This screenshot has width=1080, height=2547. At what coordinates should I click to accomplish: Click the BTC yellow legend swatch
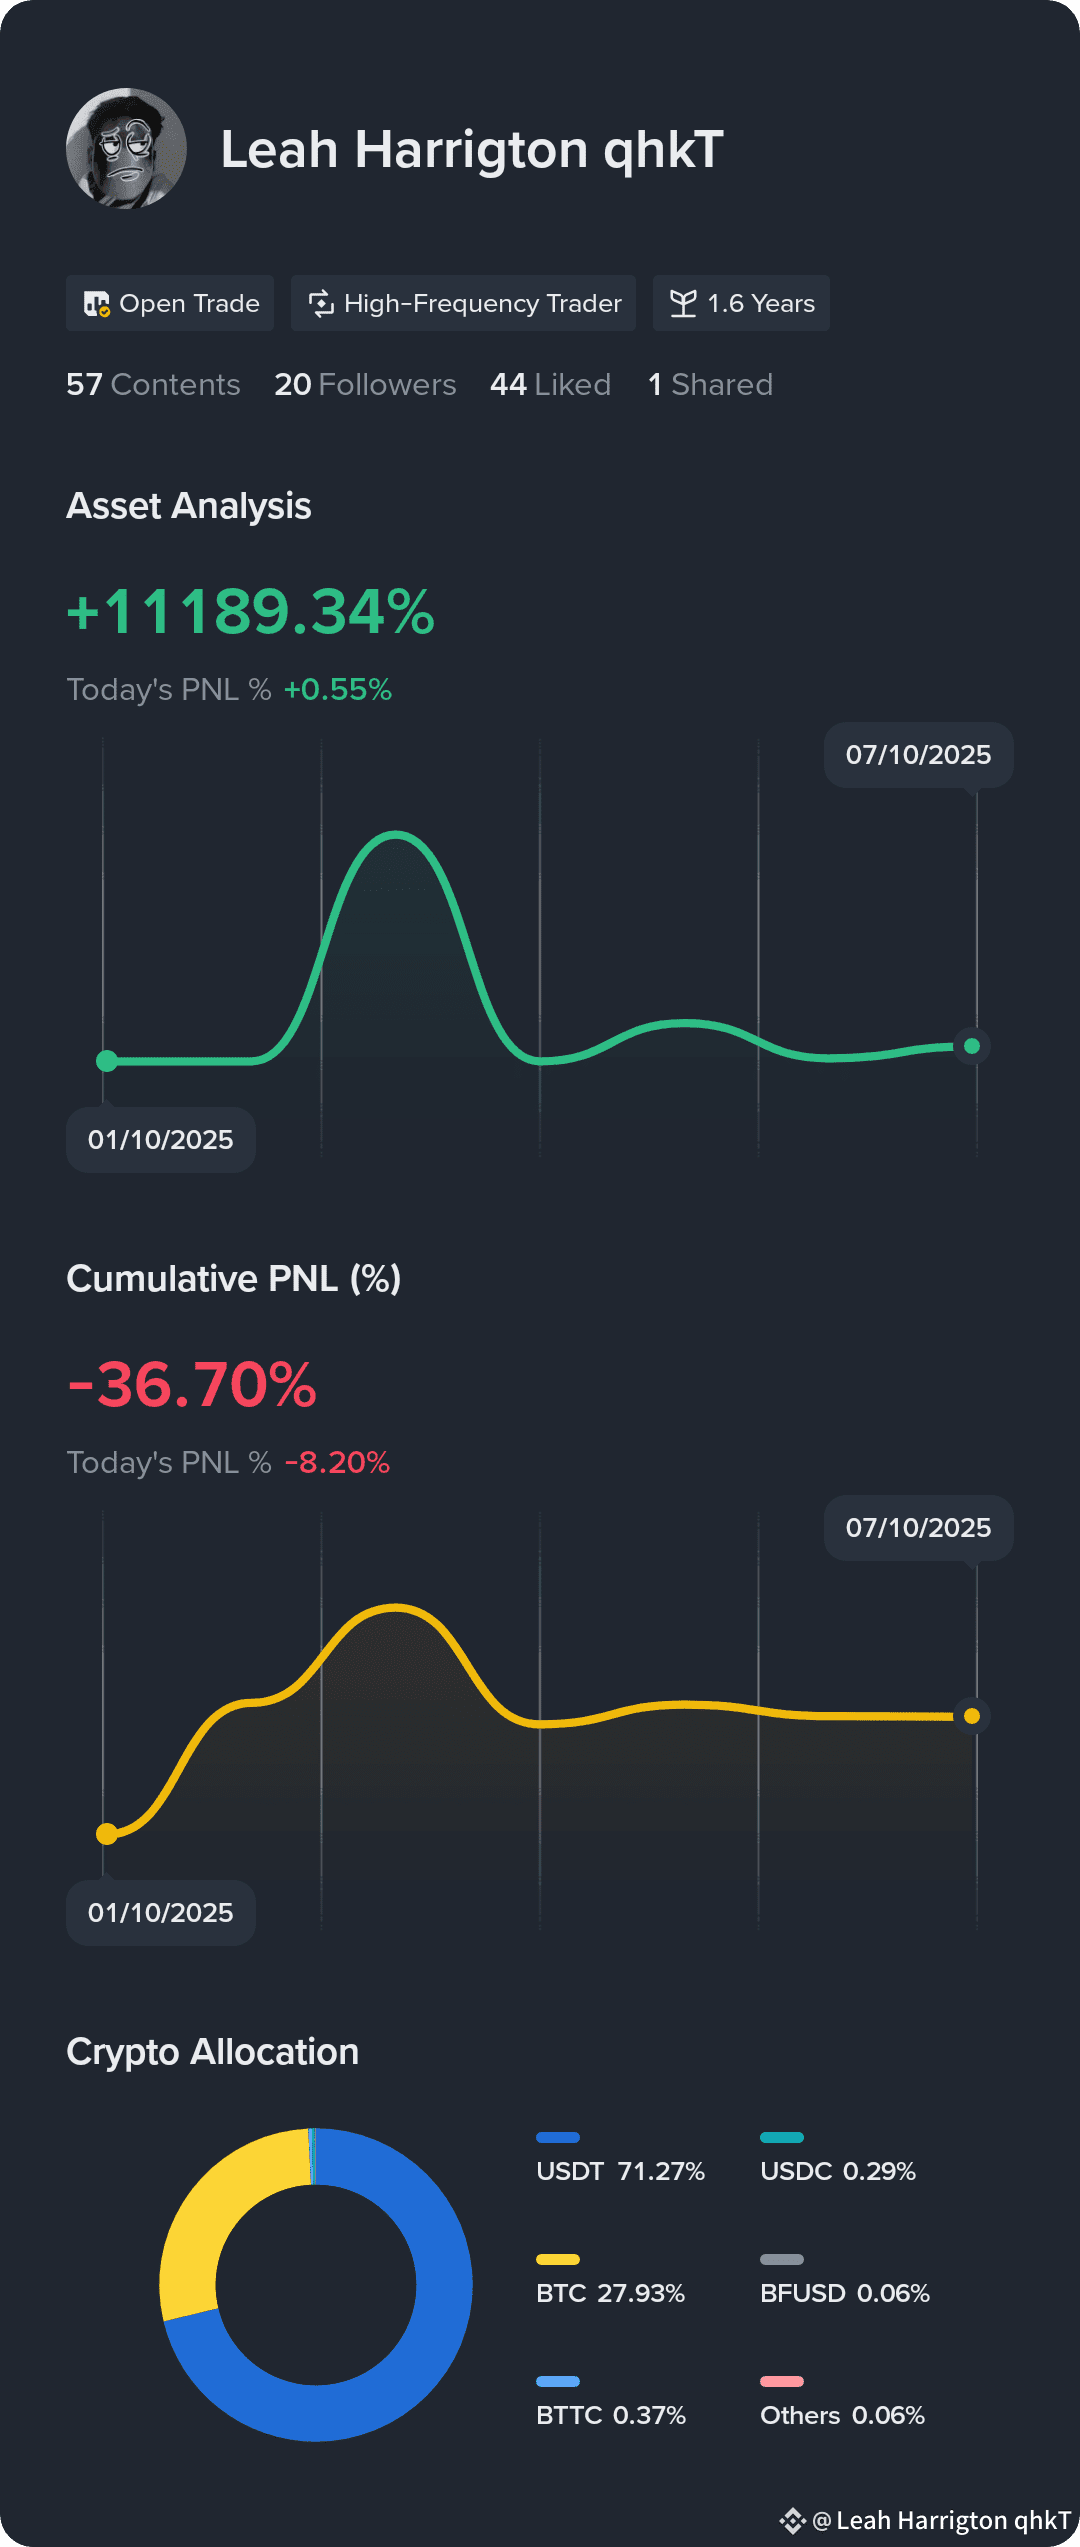click(558, 2260)
